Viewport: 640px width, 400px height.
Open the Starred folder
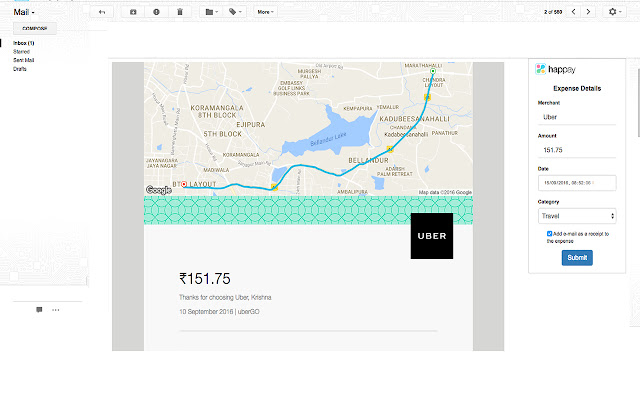point(21,51)
